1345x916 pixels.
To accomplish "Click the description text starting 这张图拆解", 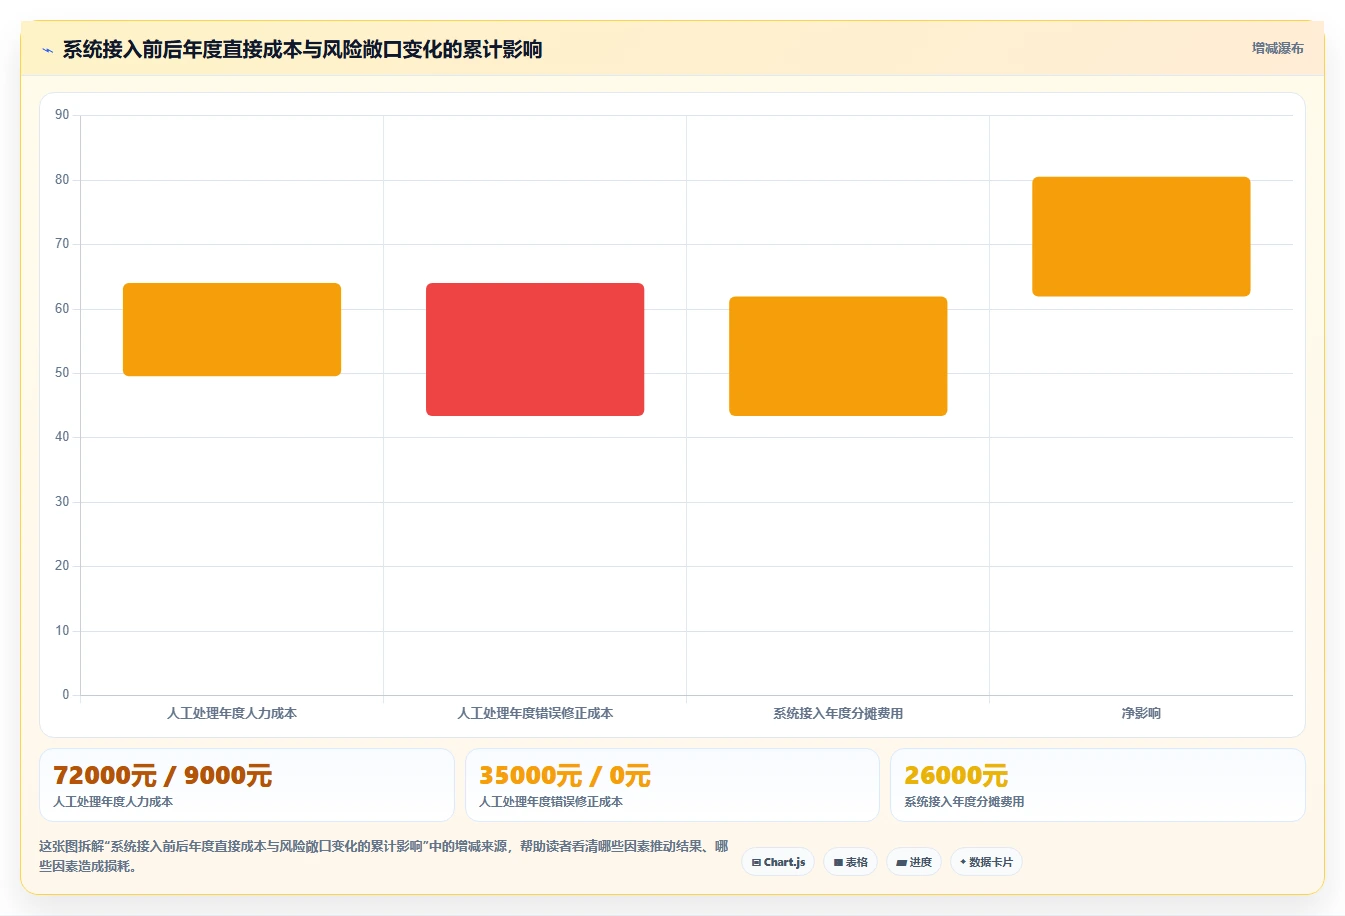I will pos(384,856).
